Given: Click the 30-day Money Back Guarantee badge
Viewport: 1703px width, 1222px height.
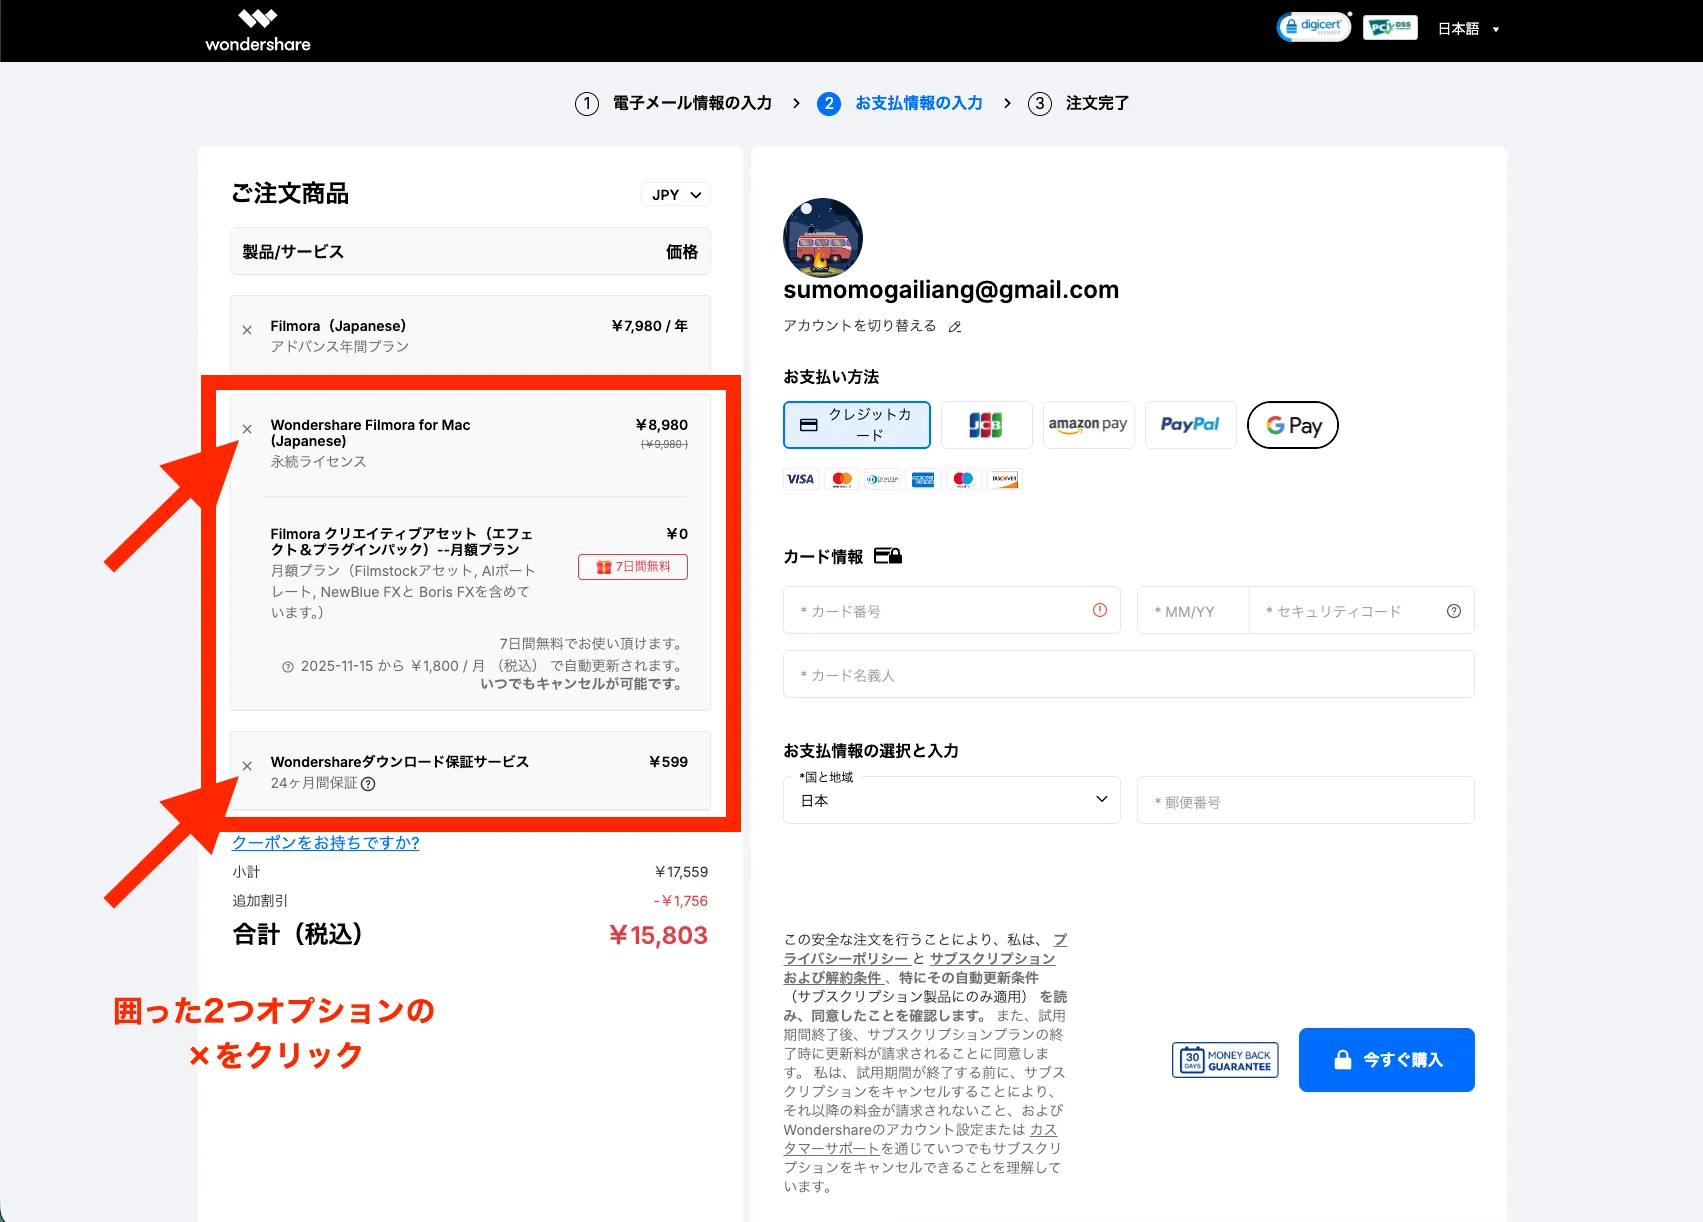Looking at the screenshot, I should [1224, 1059].
